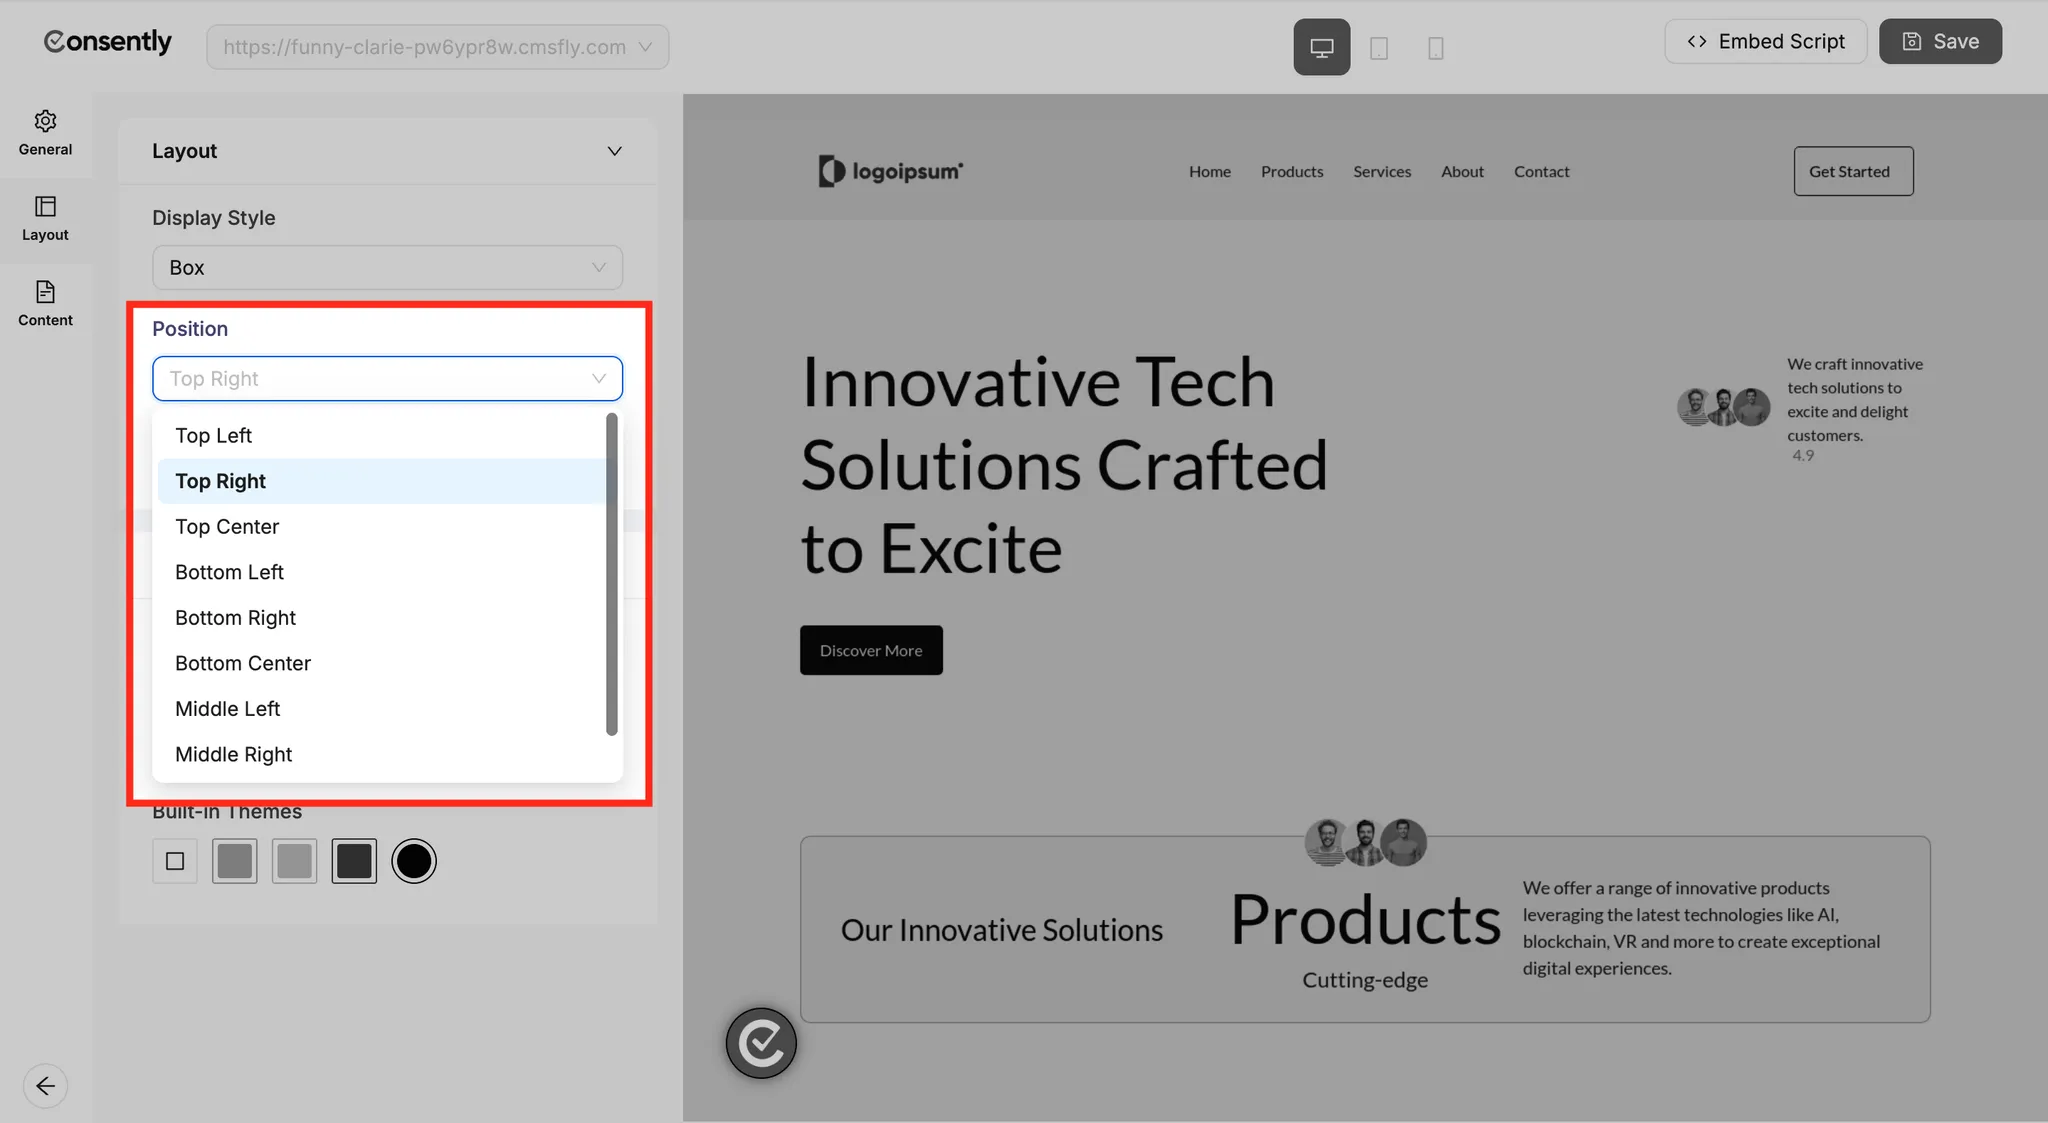This screenshot has height=1123, width=2048.
Task: Select Top Left position option
Action: [213, 435]
